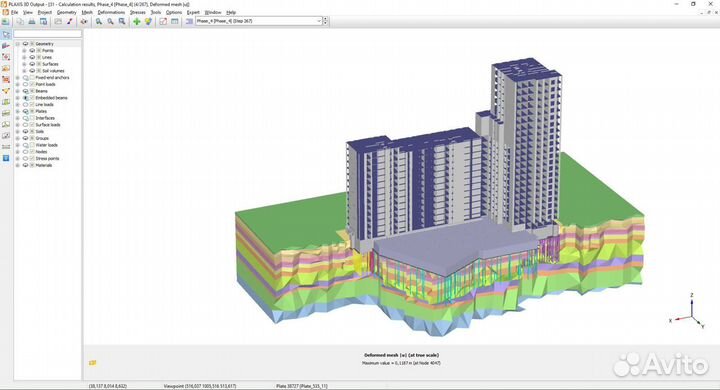720x390 pixels.
Task: Click the red dotted selection sidebar icon
Action: point(6,57)
